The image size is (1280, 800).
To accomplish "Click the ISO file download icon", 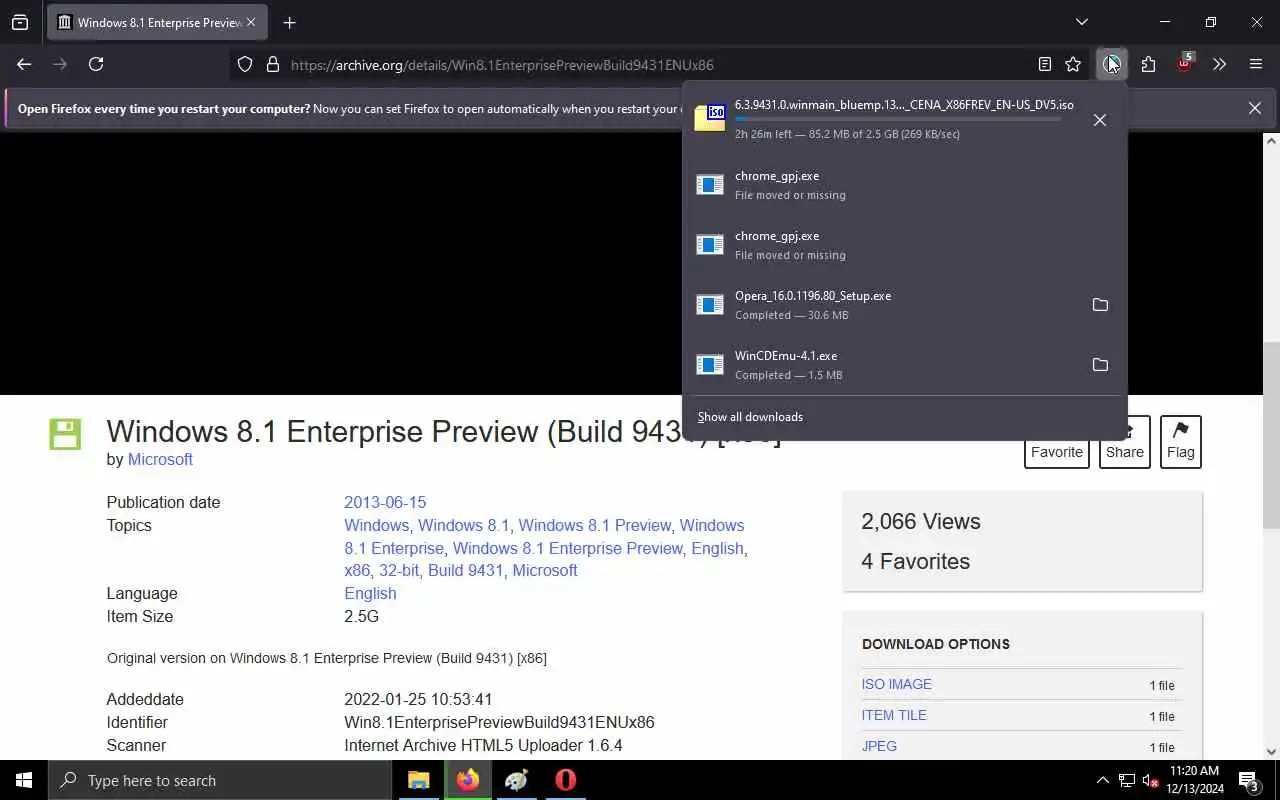I will (710, 118).
